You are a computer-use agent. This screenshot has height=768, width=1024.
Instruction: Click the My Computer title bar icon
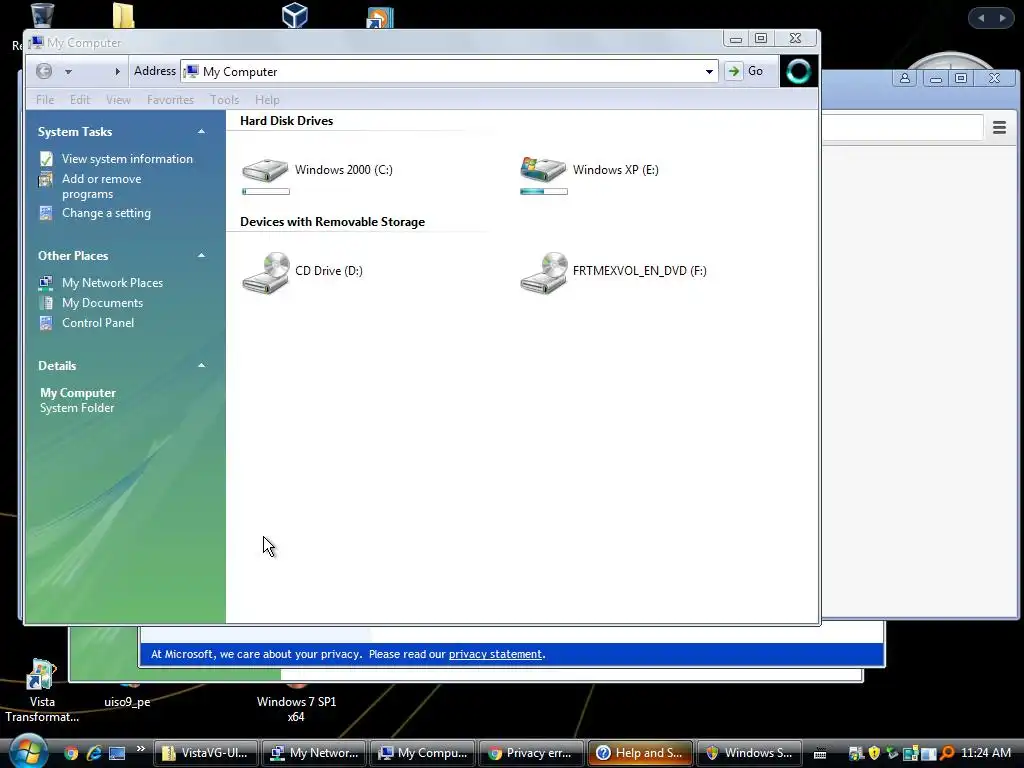click(x=36, y=42)
